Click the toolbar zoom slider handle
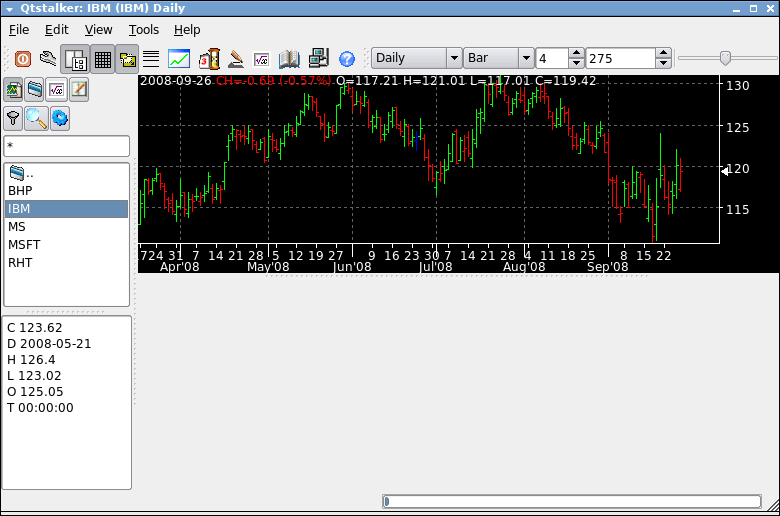The width and height of the screenshot is (780, 516). (x=725, y=58)
